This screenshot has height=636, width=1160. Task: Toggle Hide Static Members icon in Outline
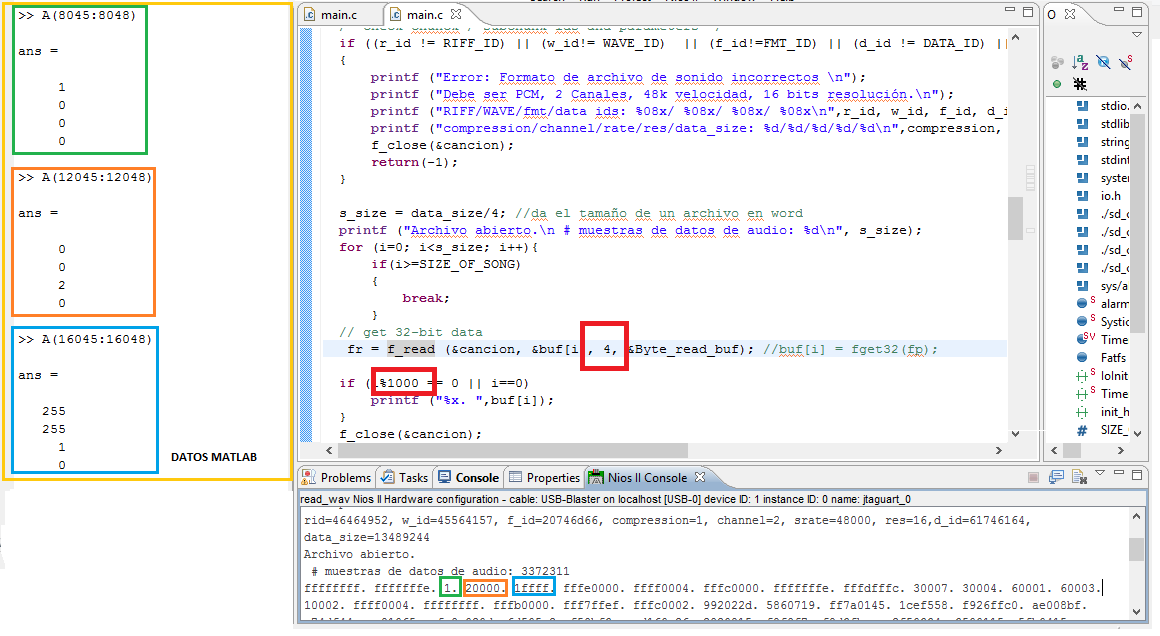coord(1126,62)
